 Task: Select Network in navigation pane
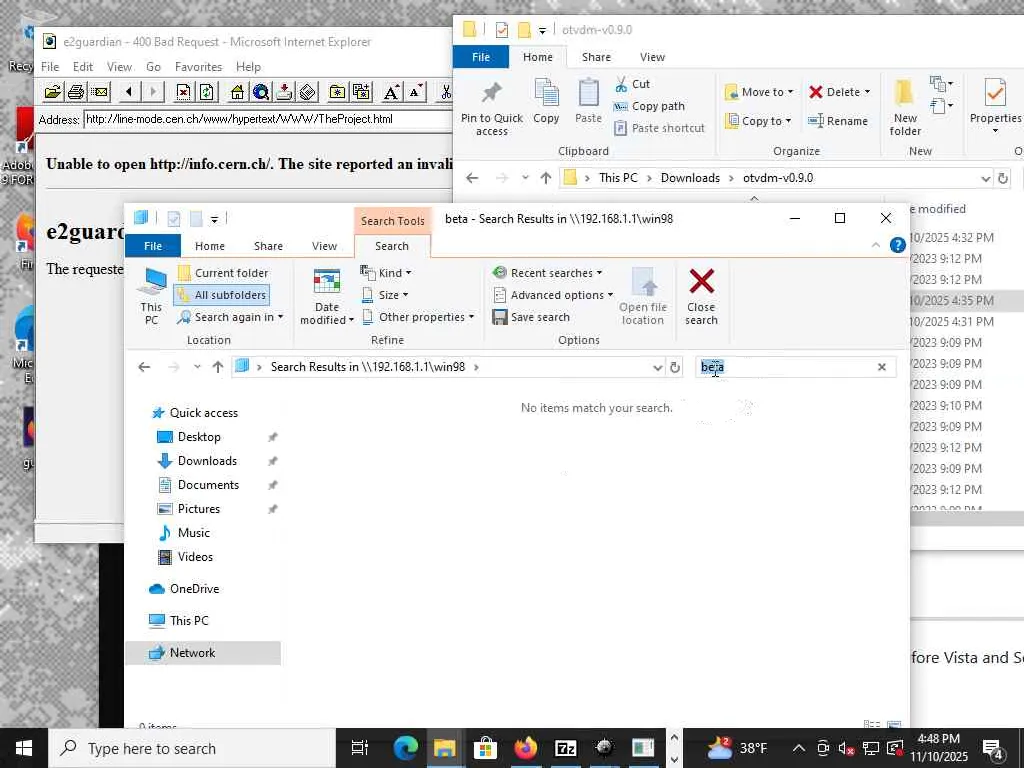point(203,652)
